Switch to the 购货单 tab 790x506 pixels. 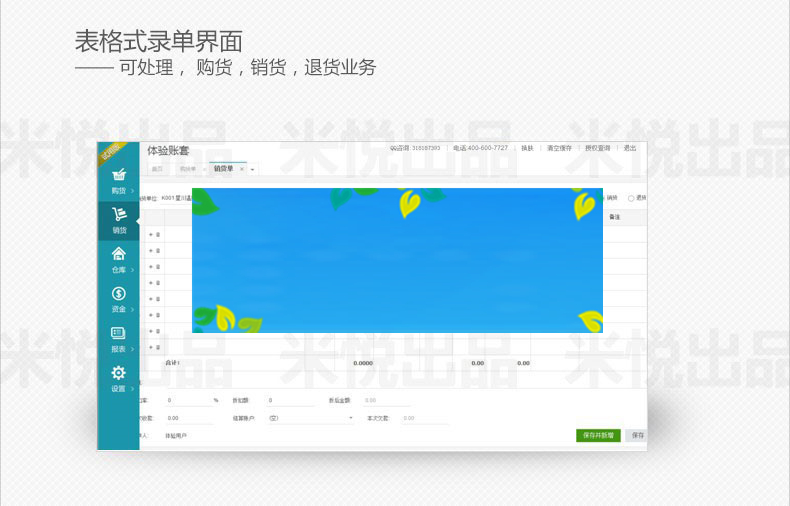187,169
